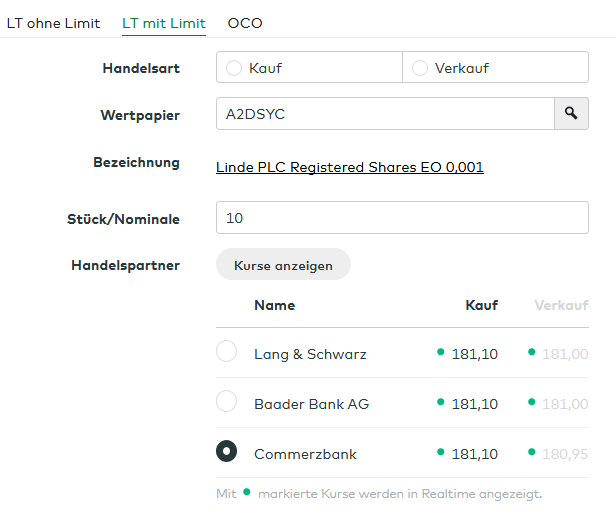616x519 pixels.
Task: Select the Kauf radio option
Action: coord(234,68)
